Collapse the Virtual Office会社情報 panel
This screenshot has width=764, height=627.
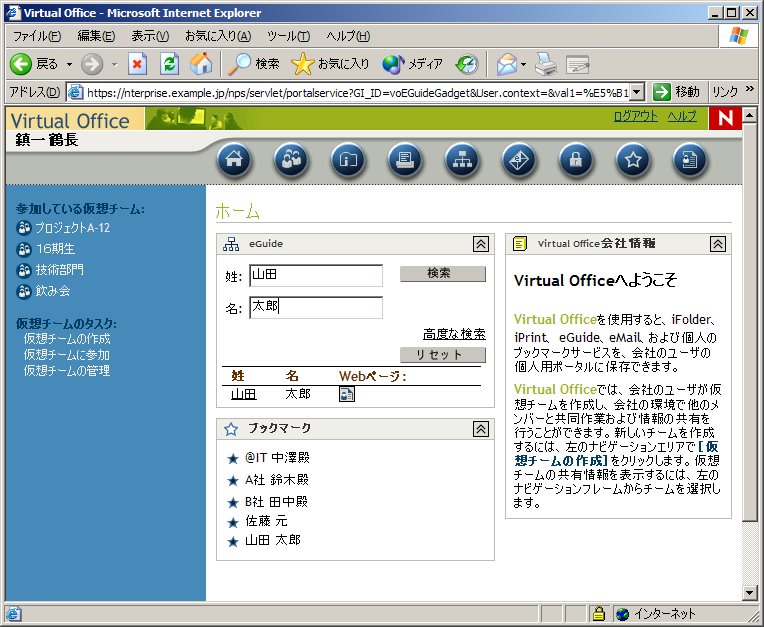(x=718, y=244)
